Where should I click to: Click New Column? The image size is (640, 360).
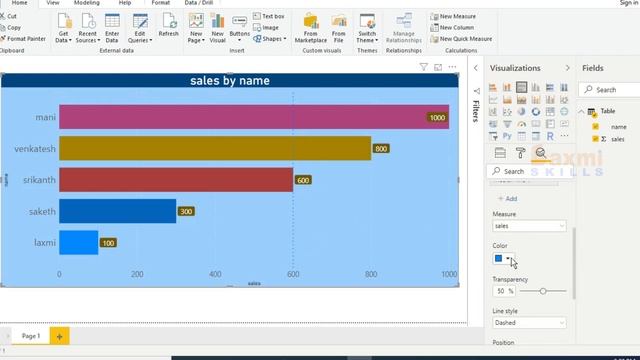pos(452,27)
